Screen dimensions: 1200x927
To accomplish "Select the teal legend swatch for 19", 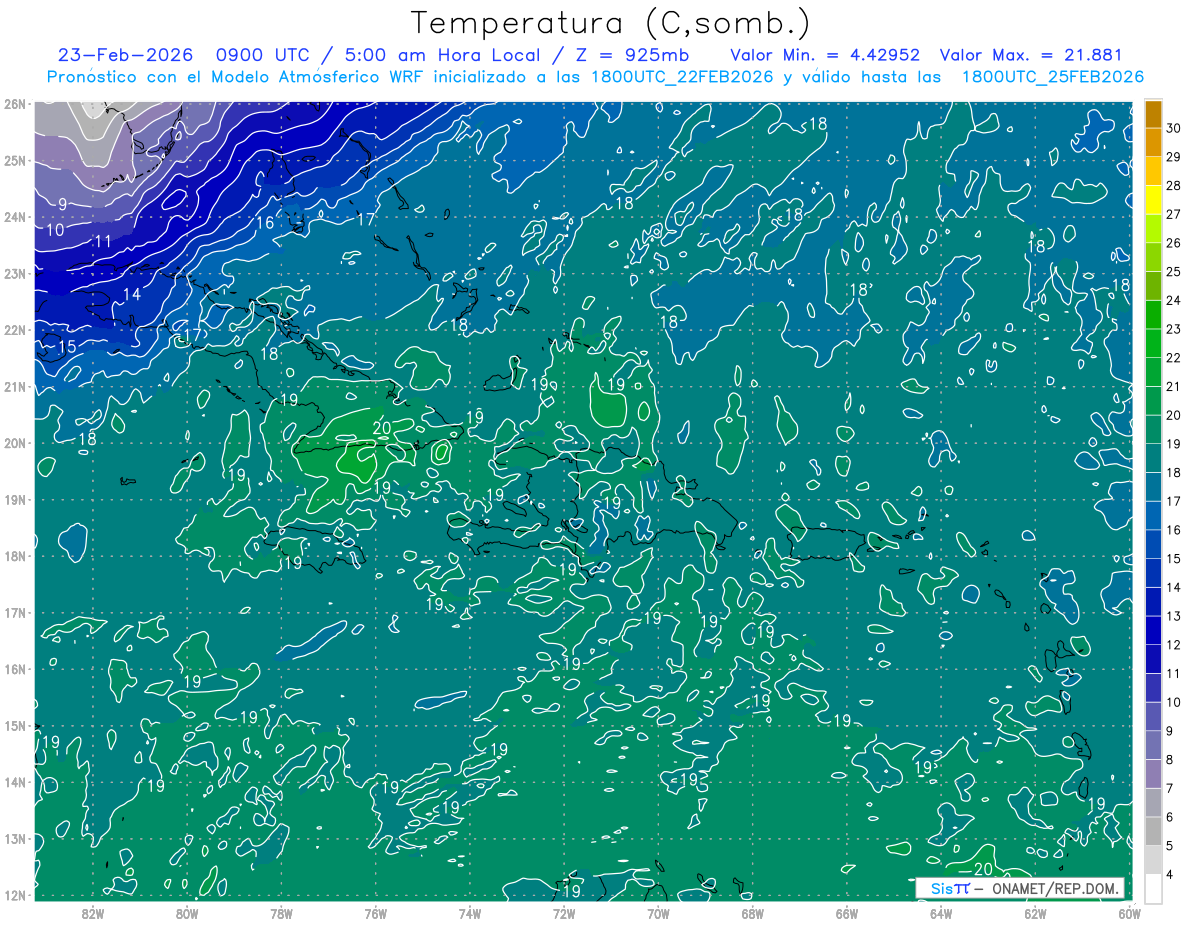I will (x=1154, y=430).
